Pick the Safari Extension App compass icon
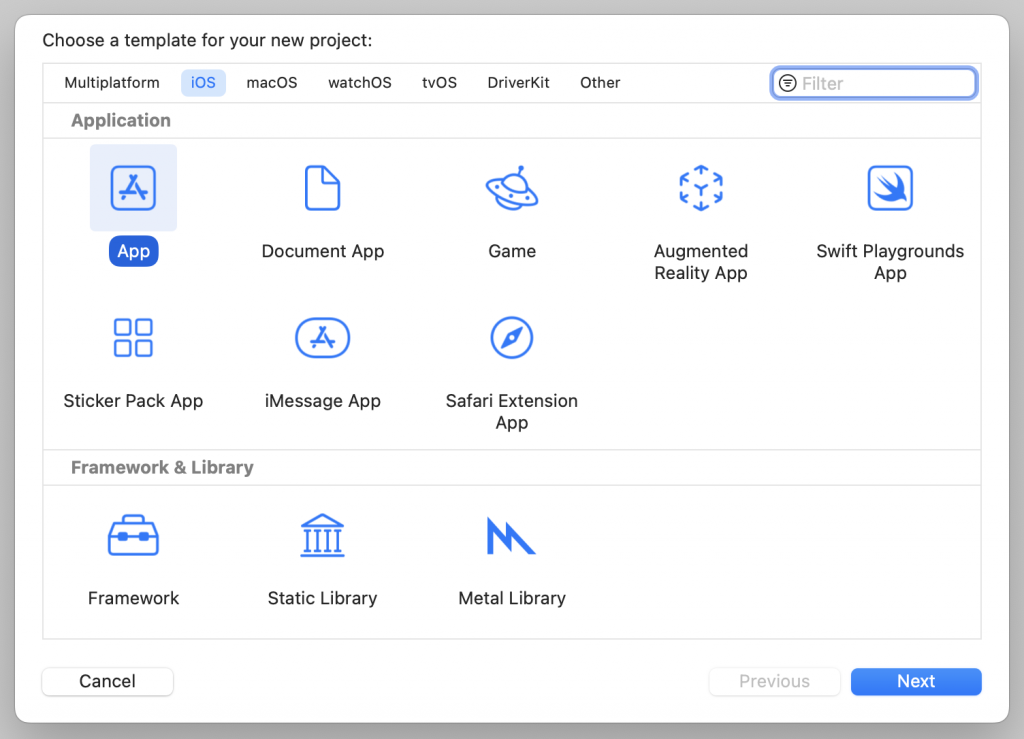The width and height of the screenshot is (1024, 739). tap(512, 338)
